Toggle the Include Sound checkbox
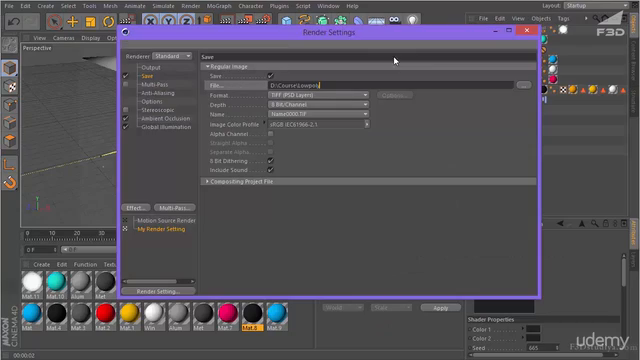This screenshot has width=640, height=360. click(x=271, y=170)
